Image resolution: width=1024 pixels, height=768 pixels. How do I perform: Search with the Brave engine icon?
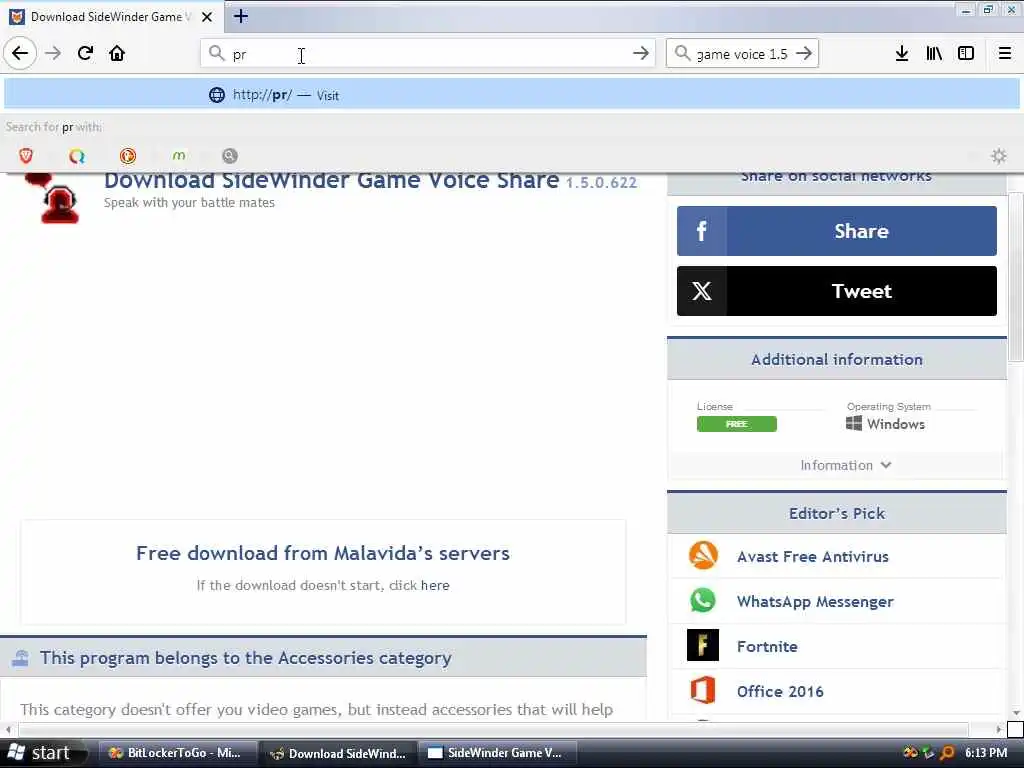(x=26, y=155)
